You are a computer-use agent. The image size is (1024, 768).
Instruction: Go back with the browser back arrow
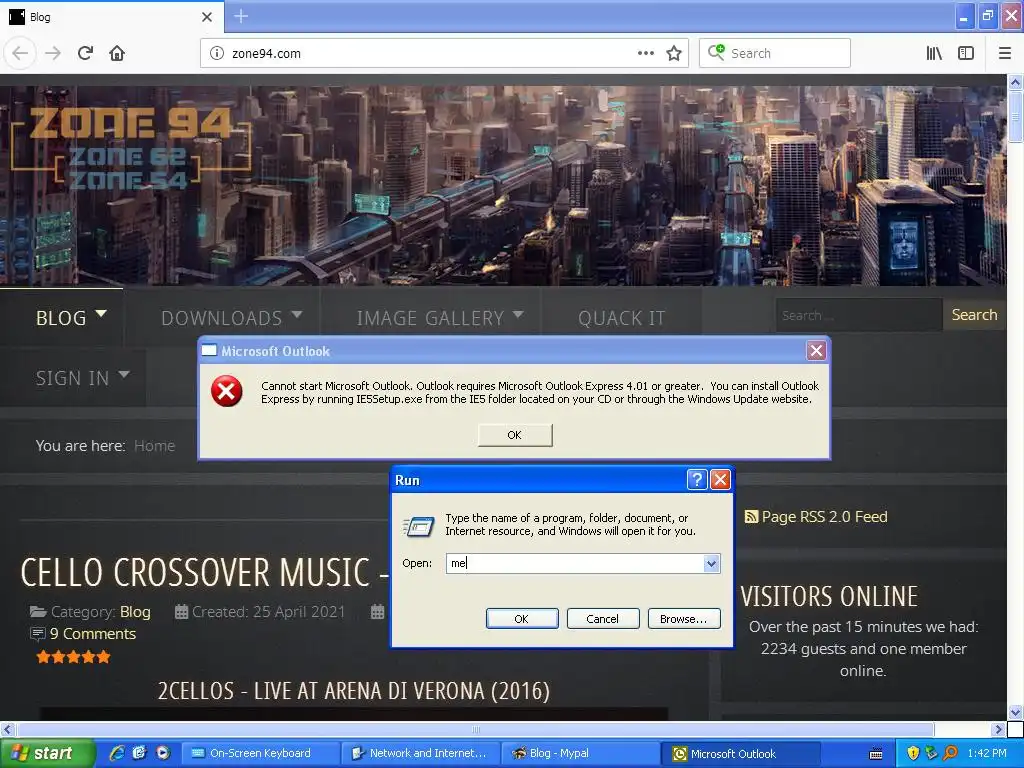20,53
